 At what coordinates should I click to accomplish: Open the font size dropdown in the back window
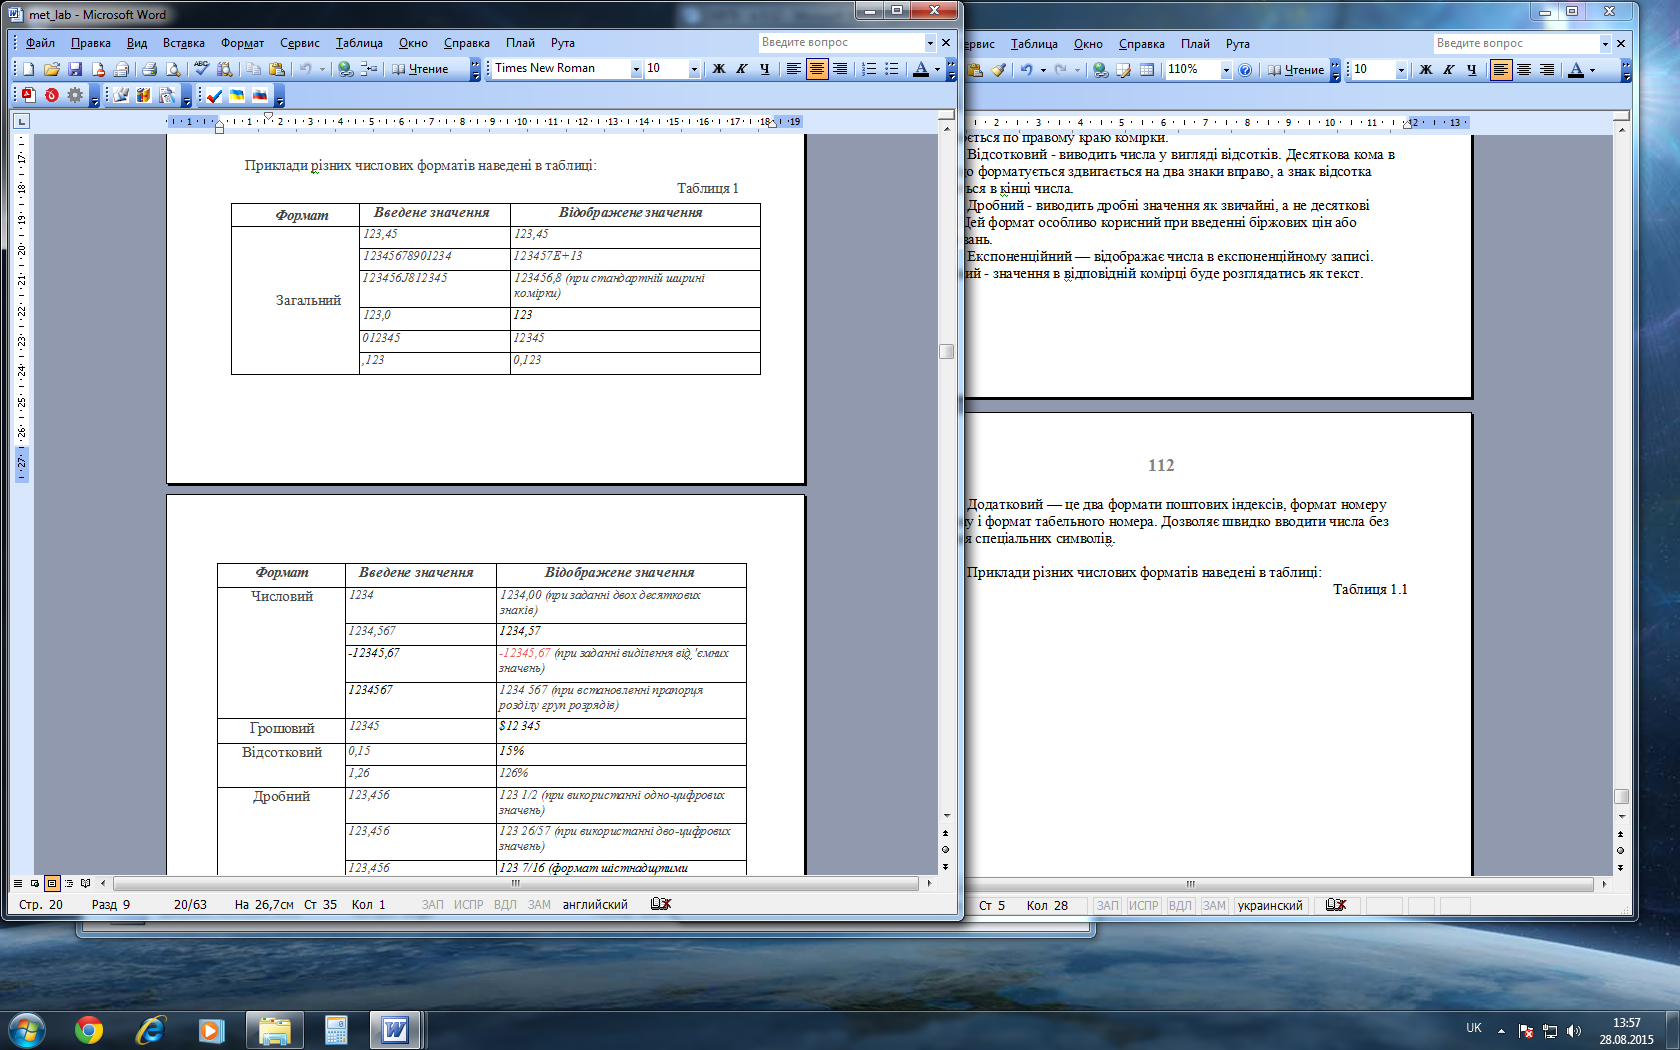(x=1401, y=70)
